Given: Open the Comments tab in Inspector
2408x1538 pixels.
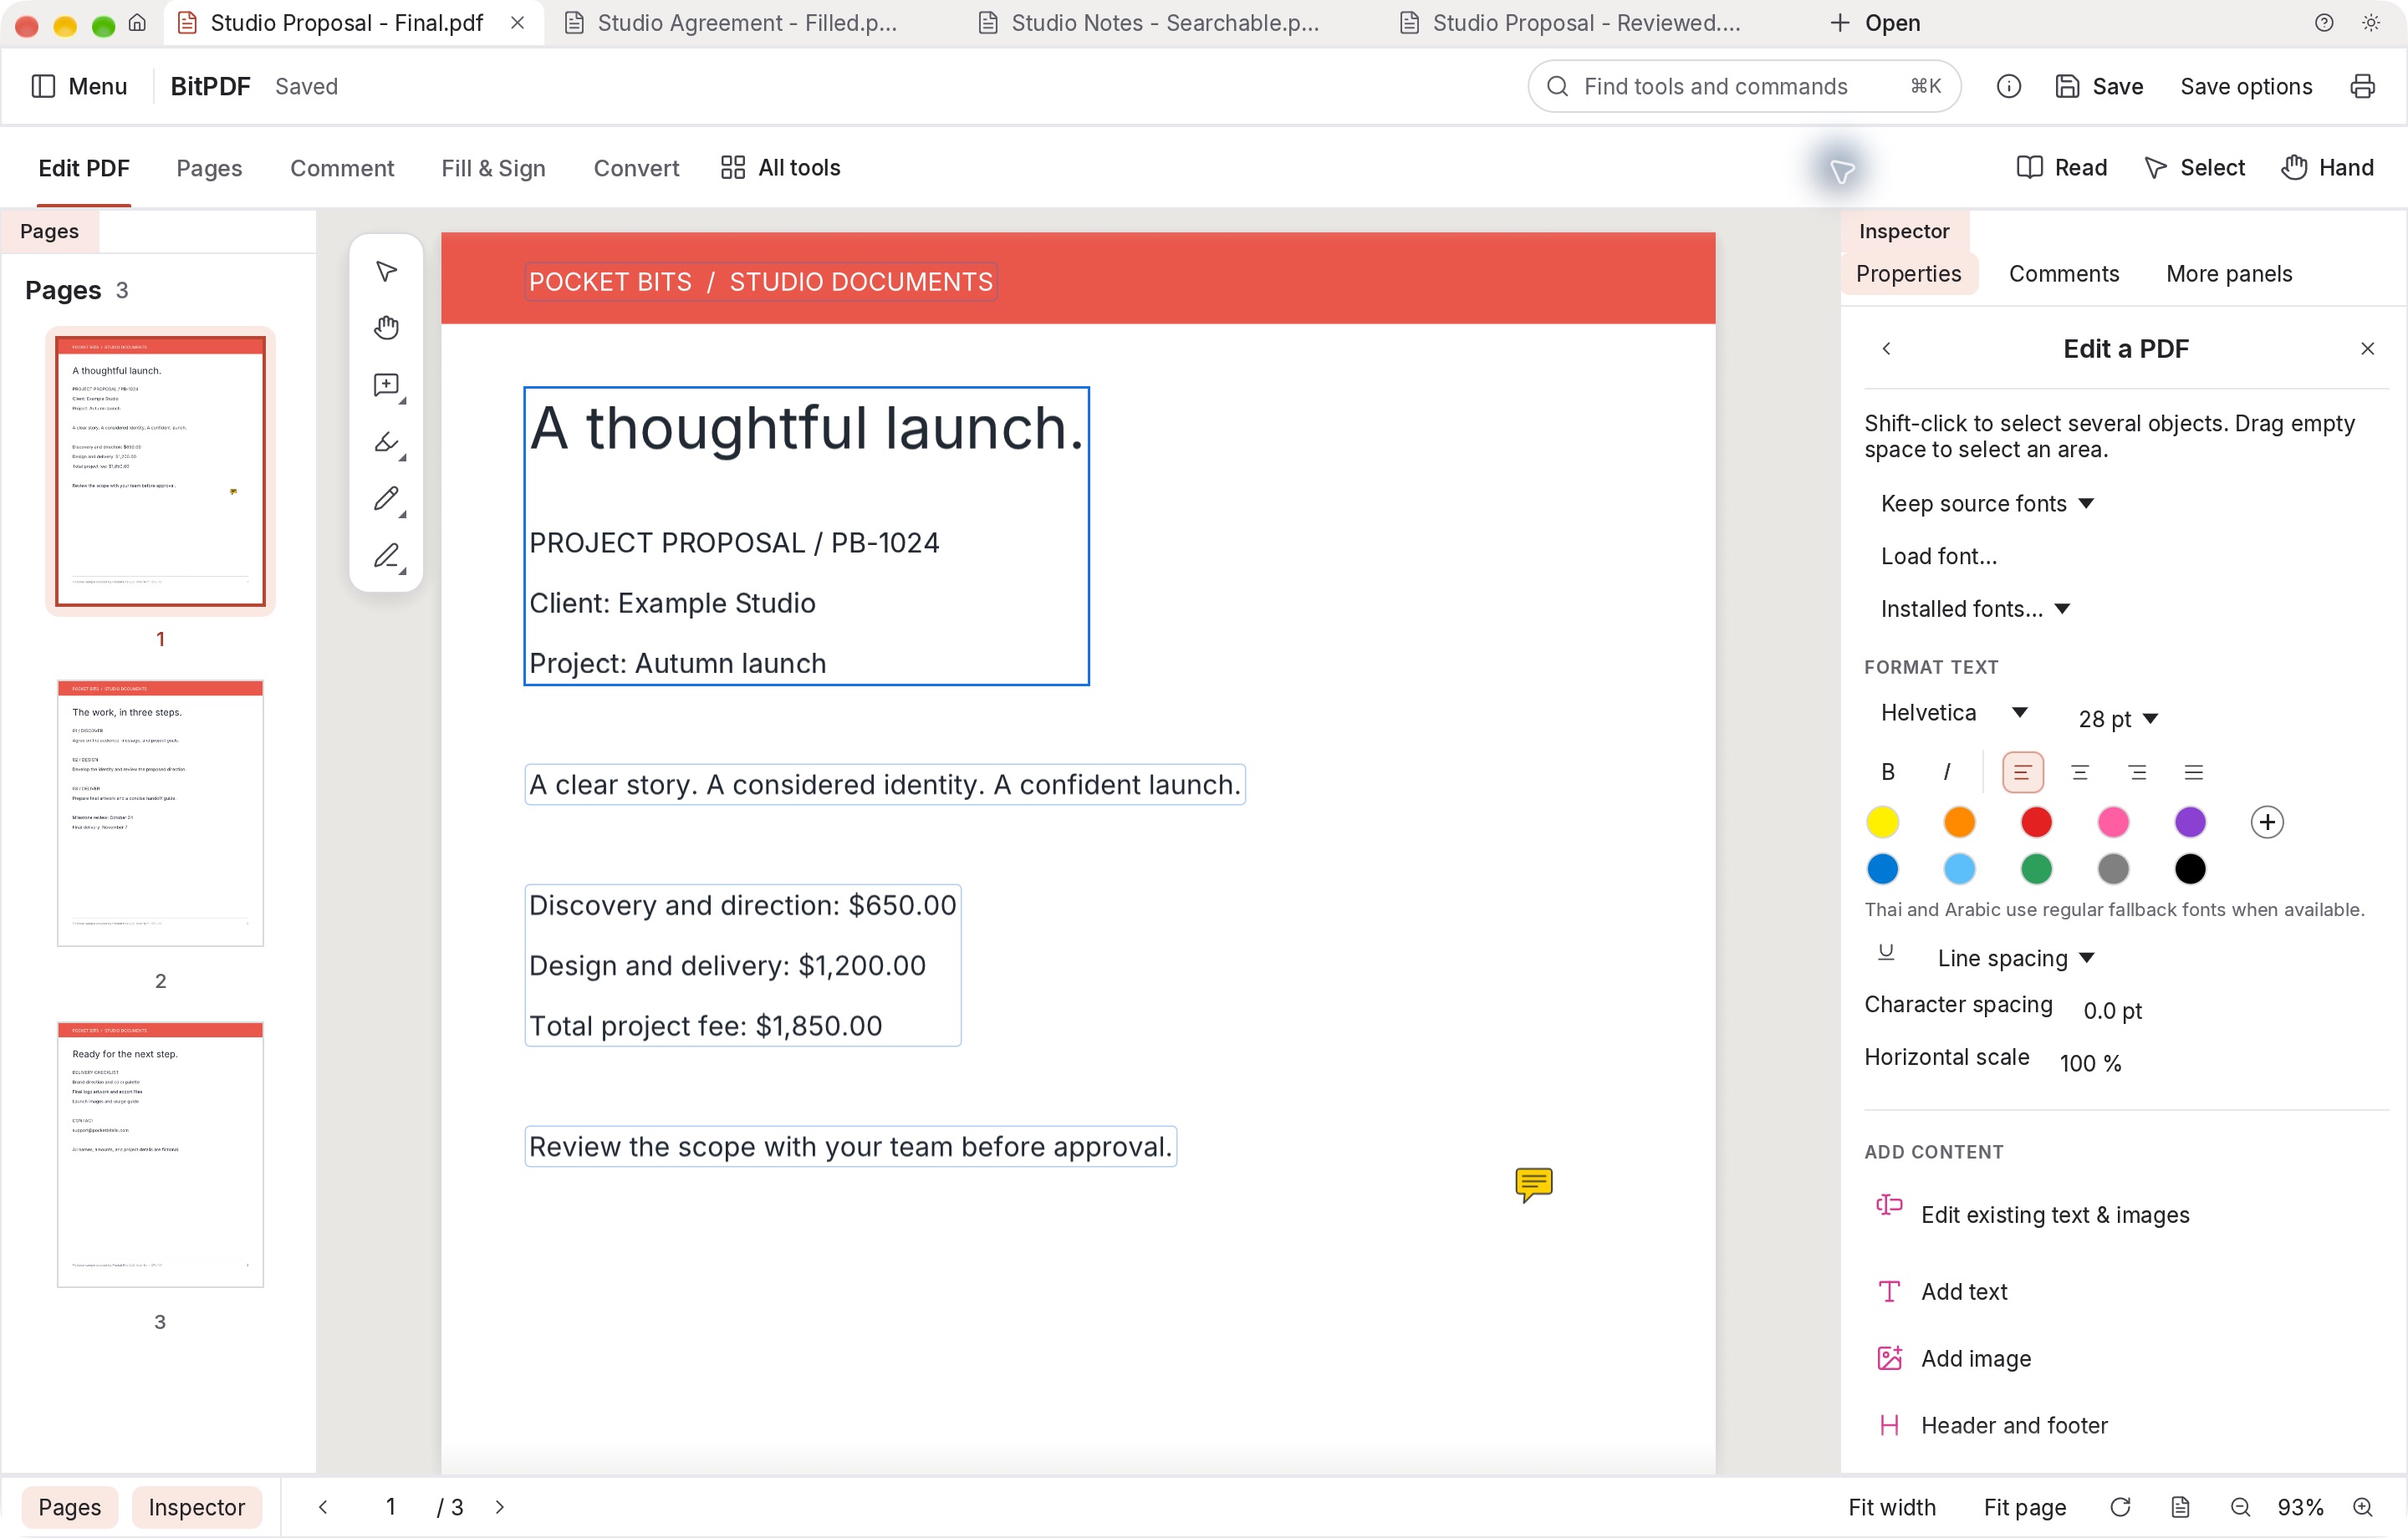Looking at the screenshot, I should pyautogui.click(x=2063, y=273).
